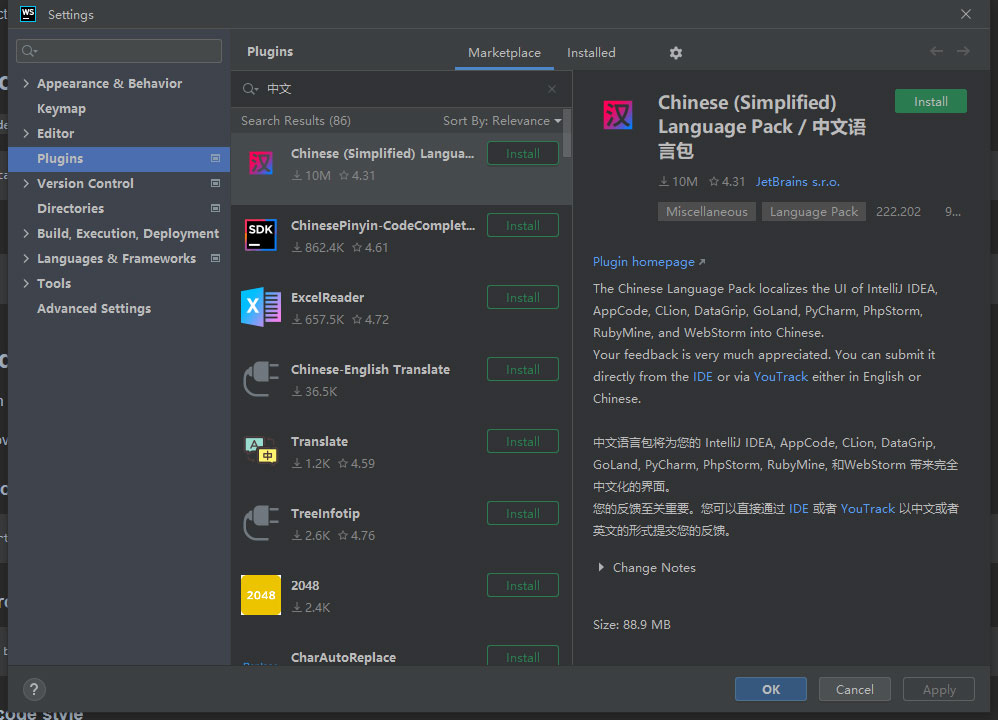Image resolution: width=998 pixels, height=720 pixels.
Task: Open the Sort By Relevance dropdown
Action: pos(502,121)
